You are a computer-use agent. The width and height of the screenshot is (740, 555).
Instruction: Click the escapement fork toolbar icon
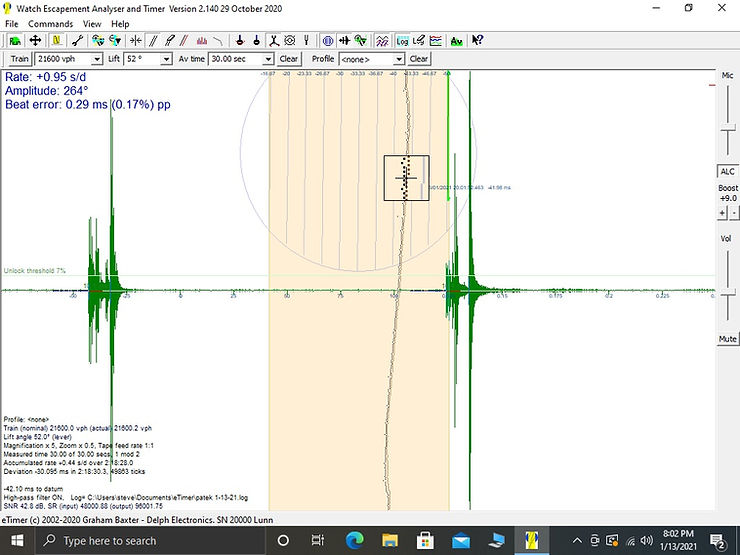coord(272,41)
